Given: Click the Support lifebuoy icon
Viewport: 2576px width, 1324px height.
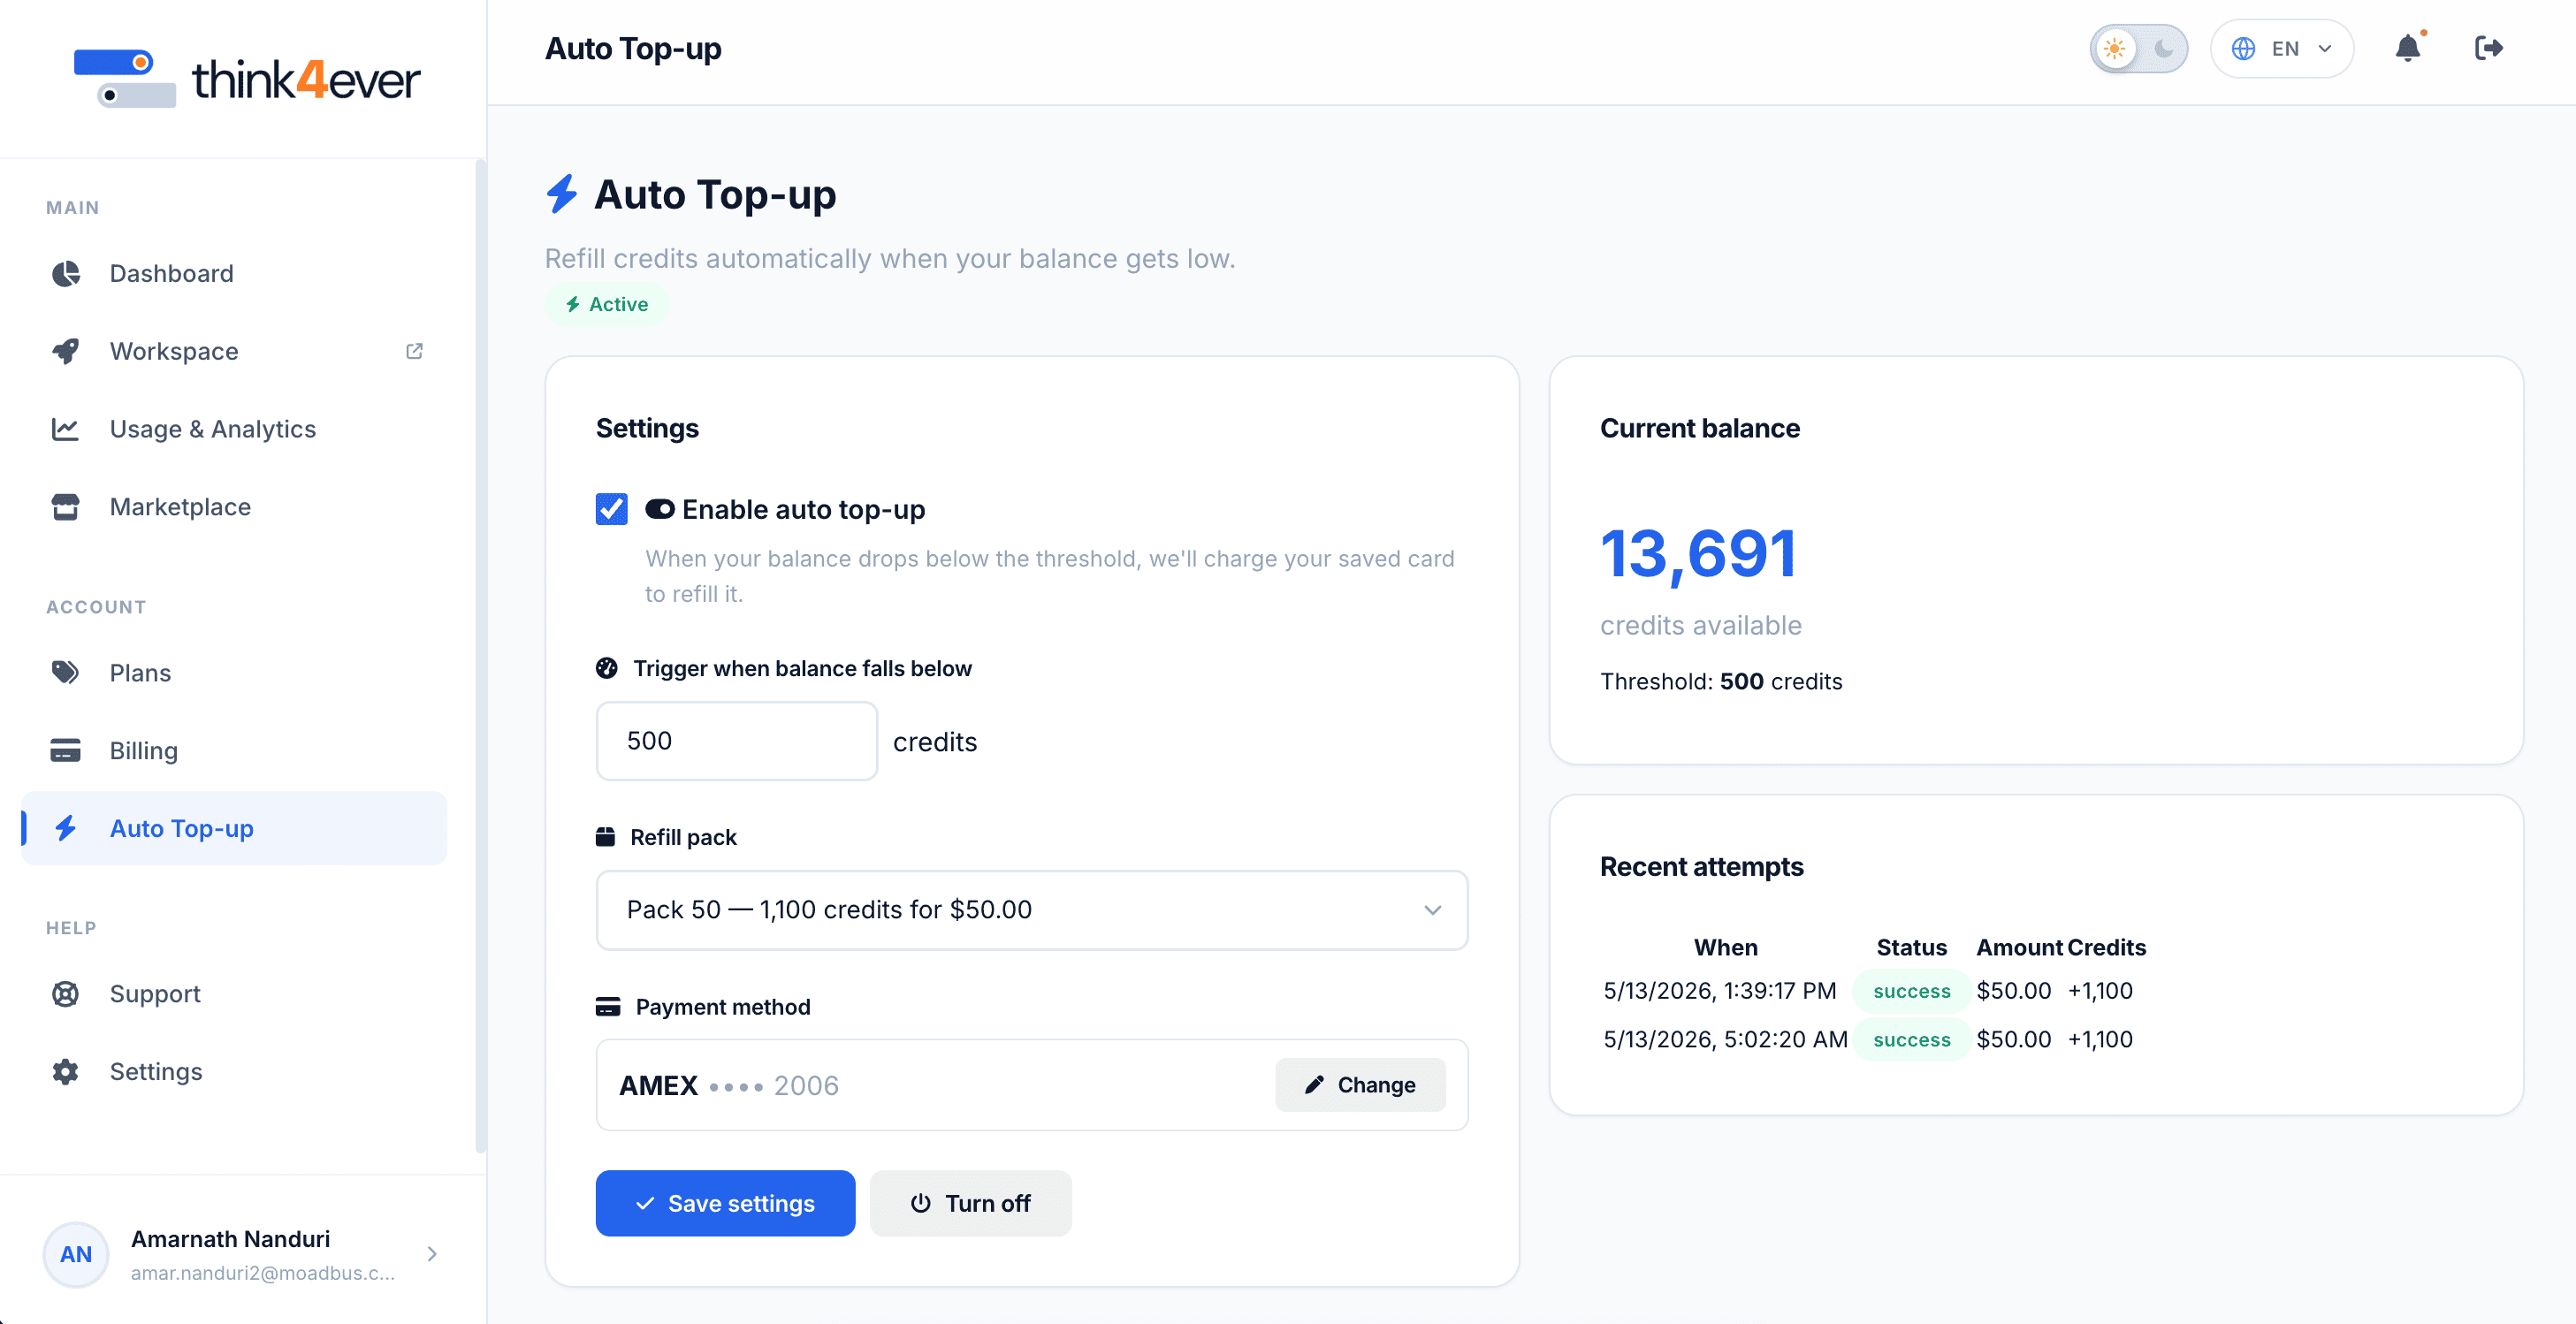Looking at the screenshot, I should point(66,993).
